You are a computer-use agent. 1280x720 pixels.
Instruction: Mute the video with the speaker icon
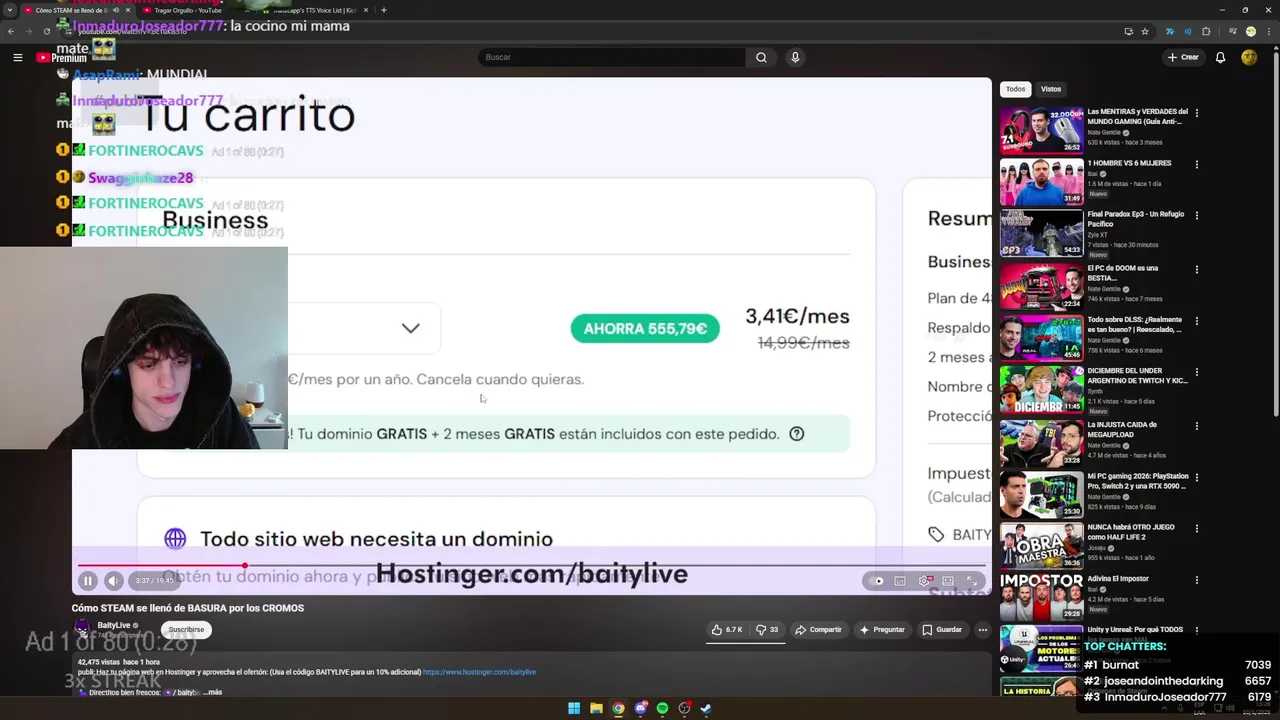(113, 580)
